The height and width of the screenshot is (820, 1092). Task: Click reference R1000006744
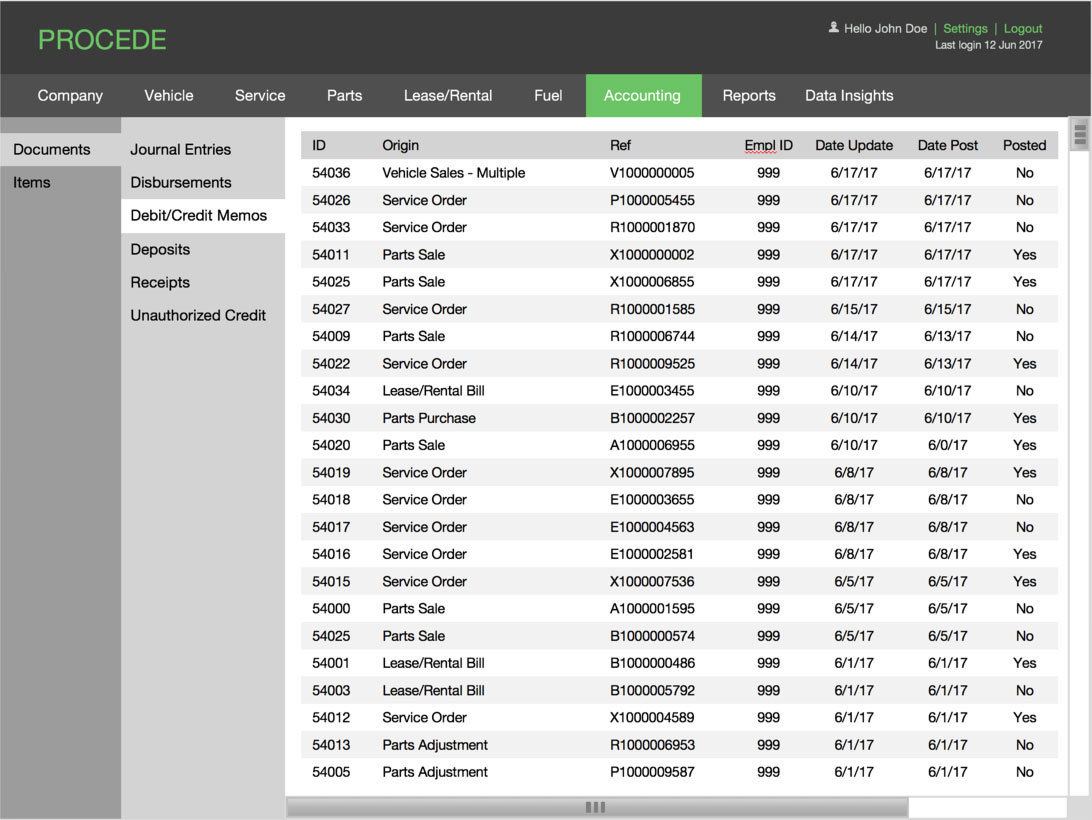[652, 336]
